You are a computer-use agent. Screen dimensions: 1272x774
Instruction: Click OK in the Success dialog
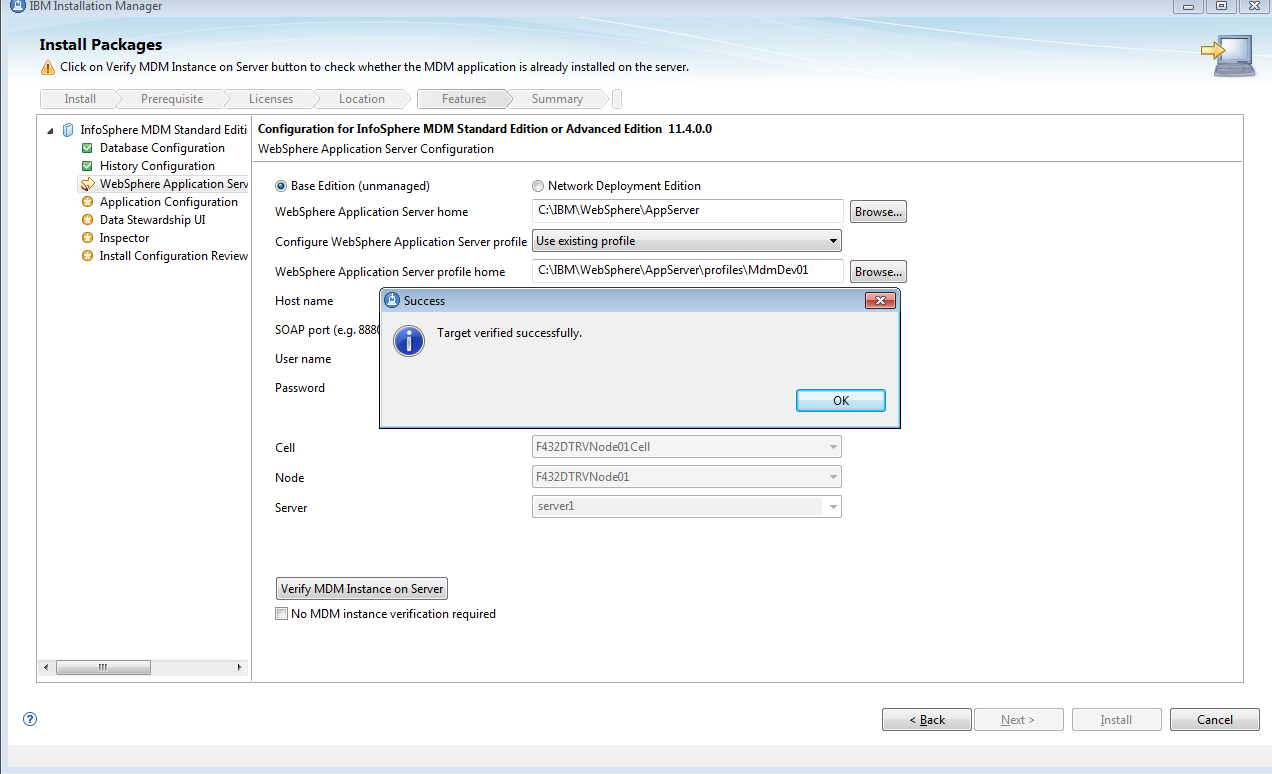pyautogui.click(x=841, y=400)
